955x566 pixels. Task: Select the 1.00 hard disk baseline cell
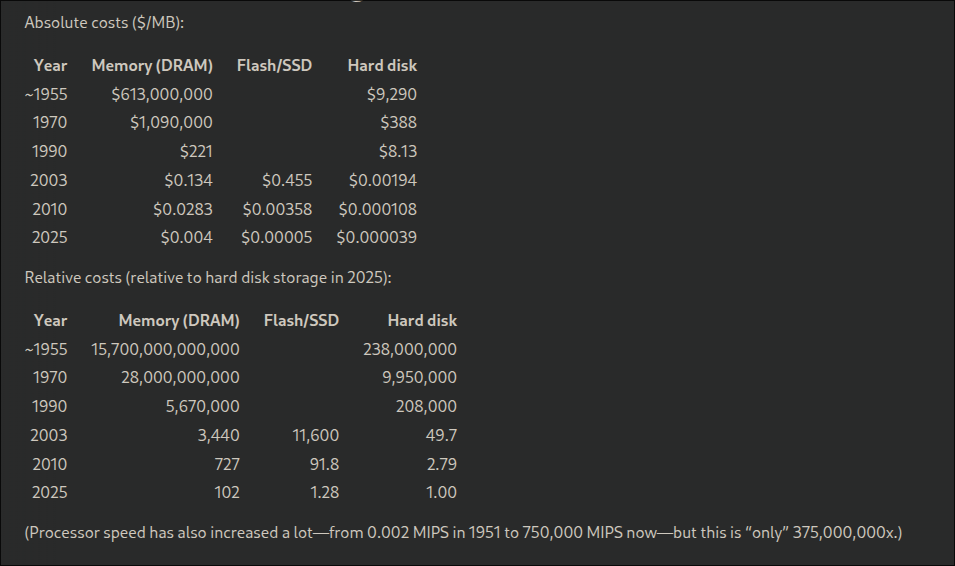point(441,493)
